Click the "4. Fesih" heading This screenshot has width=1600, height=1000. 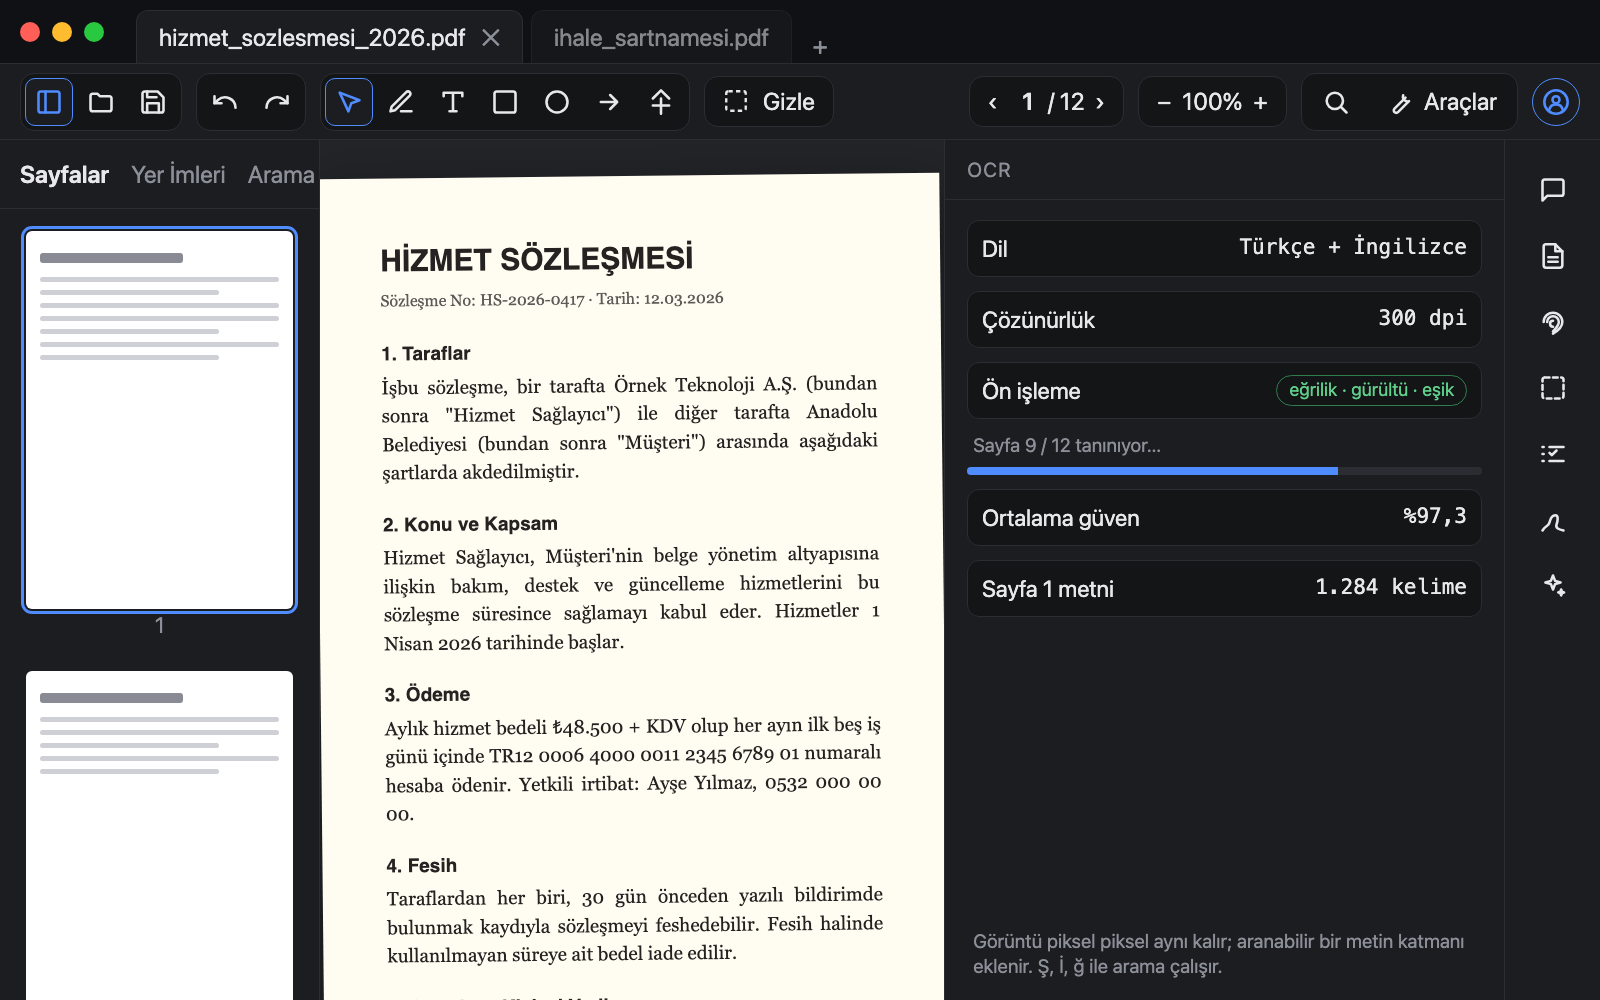[x=422, y=865]
